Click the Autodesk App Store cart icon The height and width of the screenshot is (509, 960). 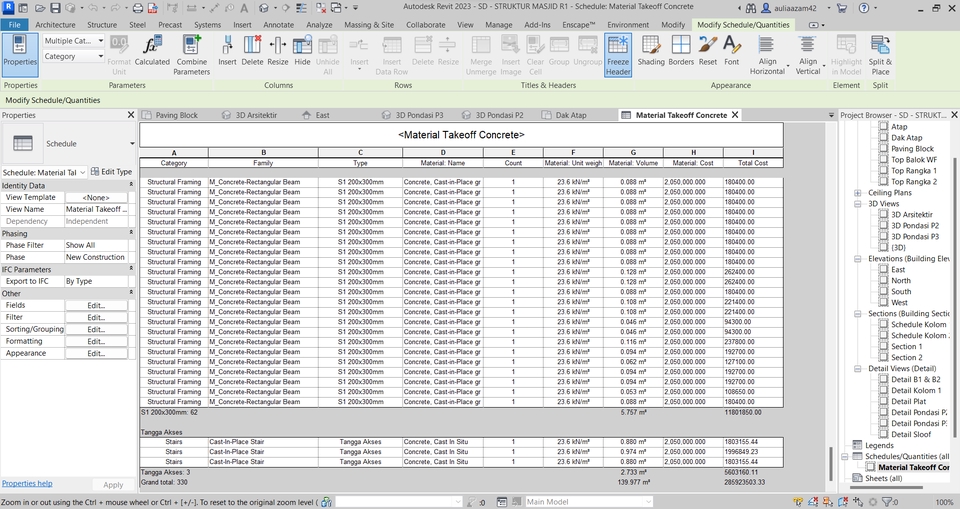pyautogui.click(x=841, y=8)
